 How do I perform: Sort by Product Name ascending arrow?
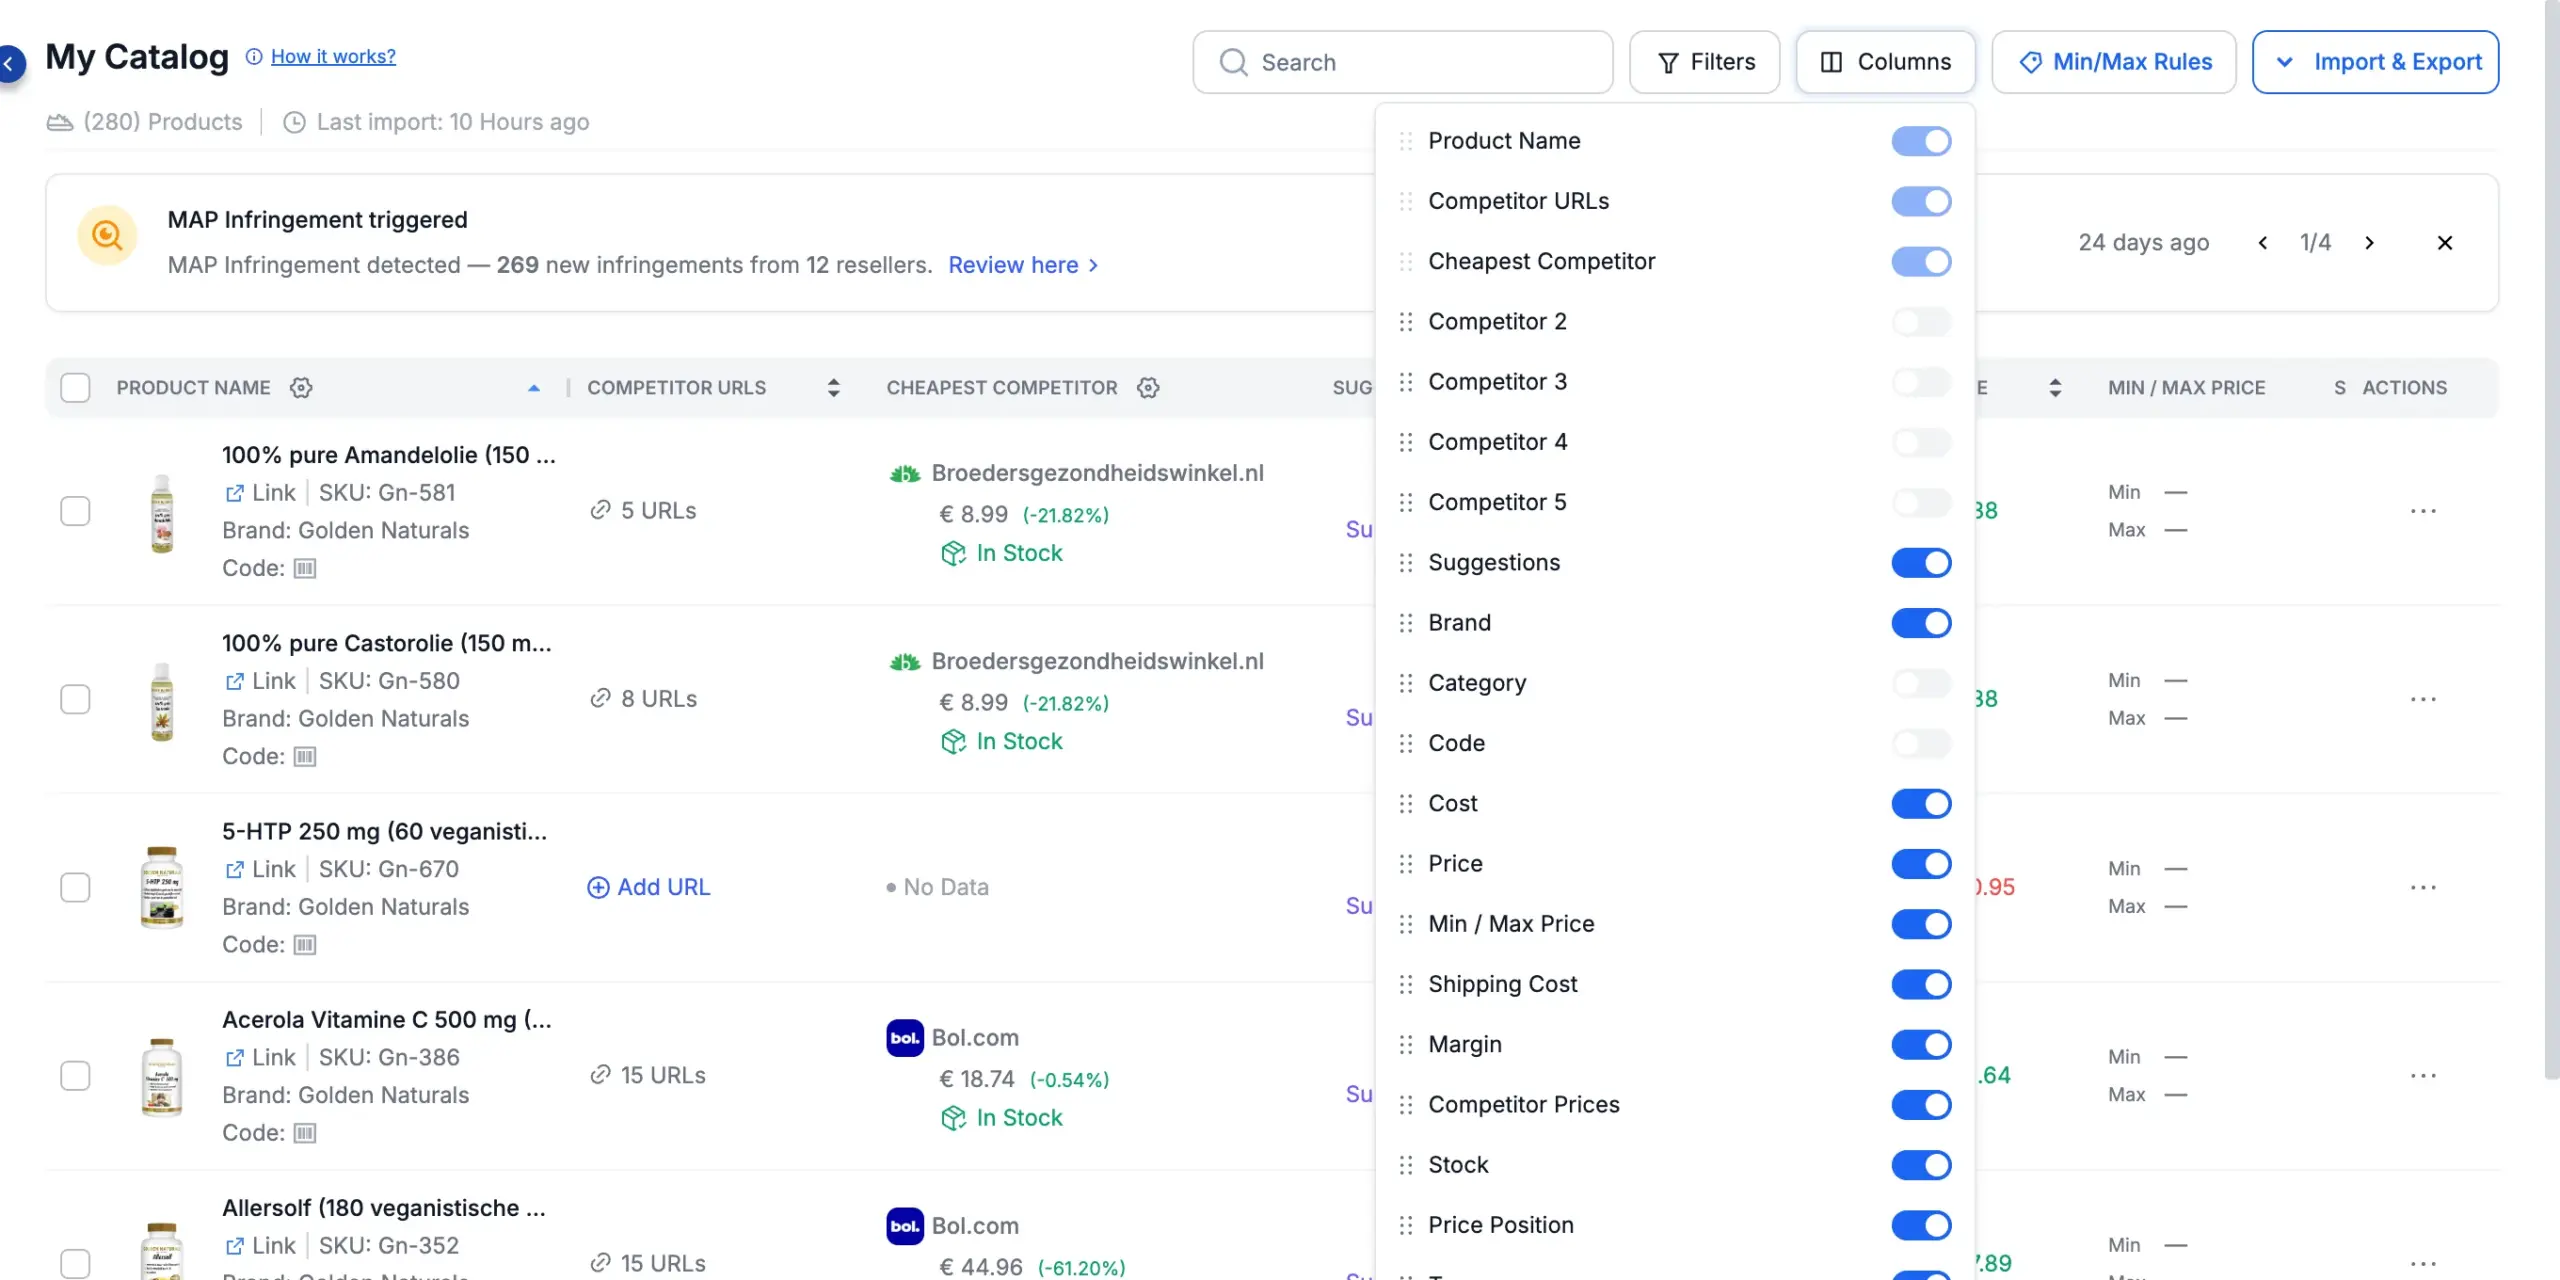click(534, 388)
